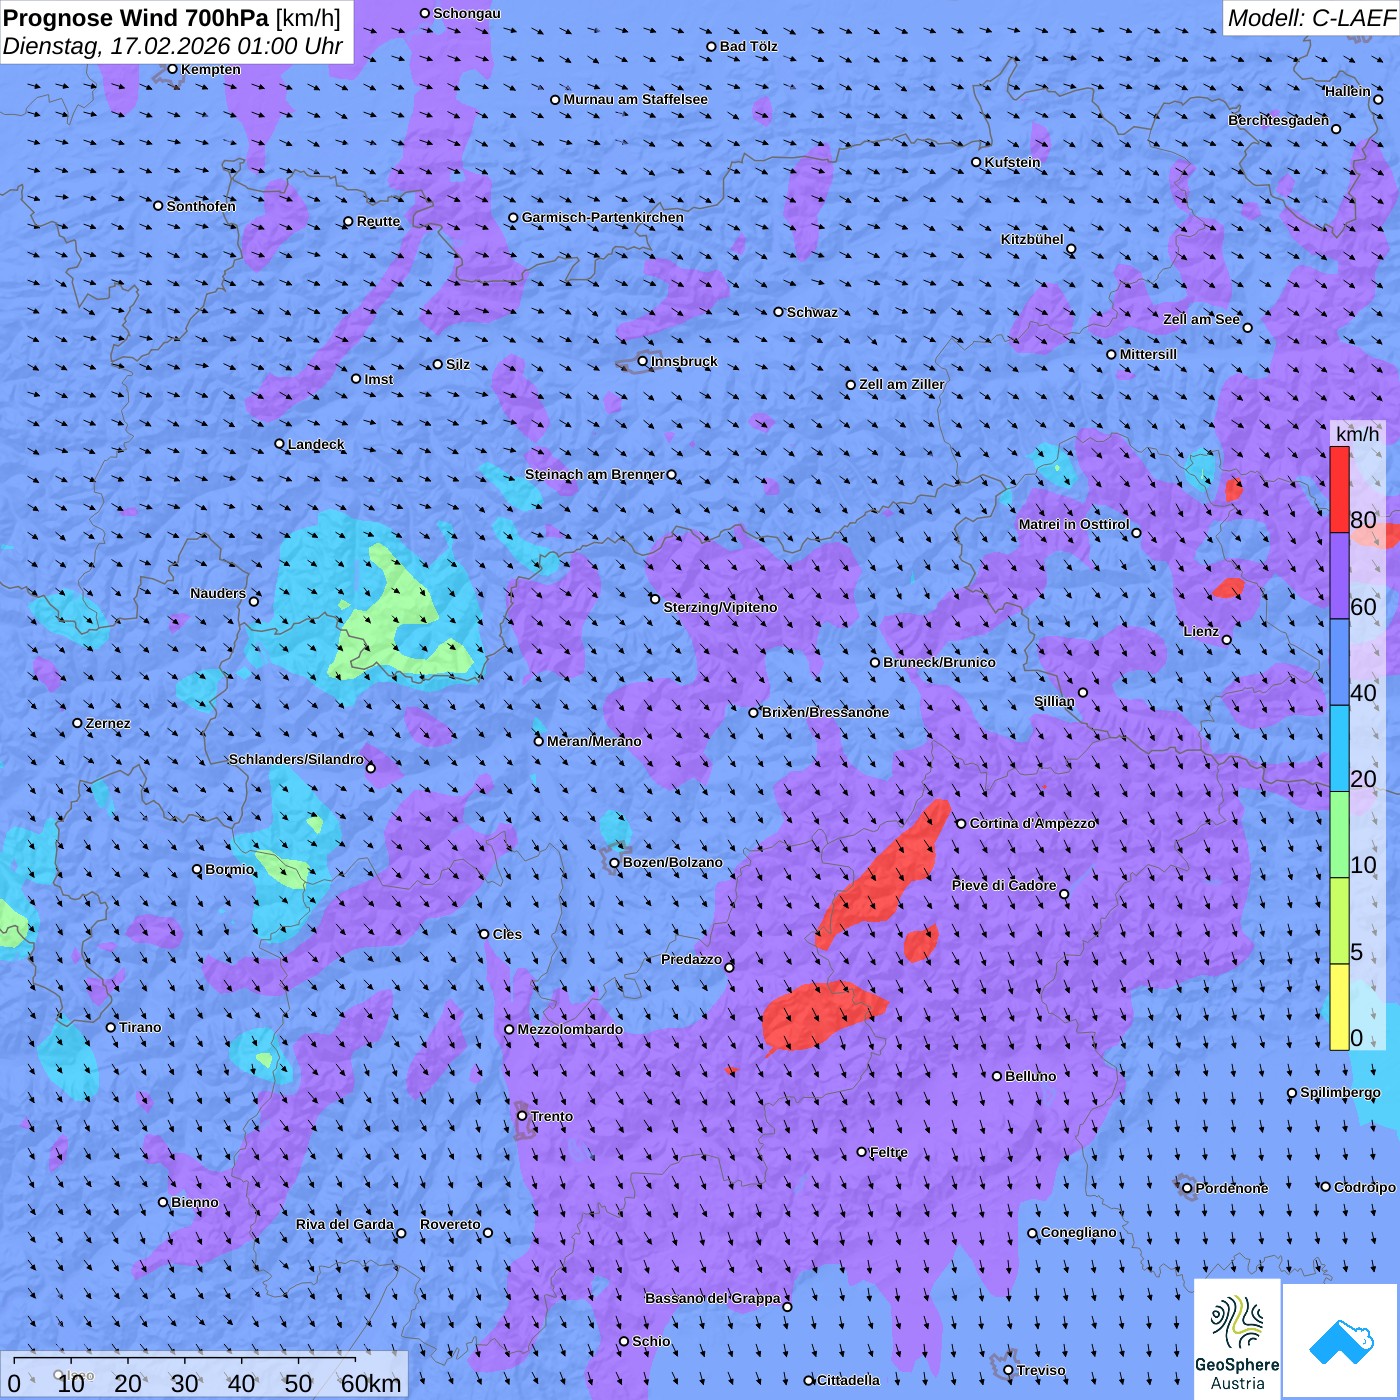This screenshot has width=1400, height=1400.
Task: Select the Sonthofen label
Action: tap(201, 206)
